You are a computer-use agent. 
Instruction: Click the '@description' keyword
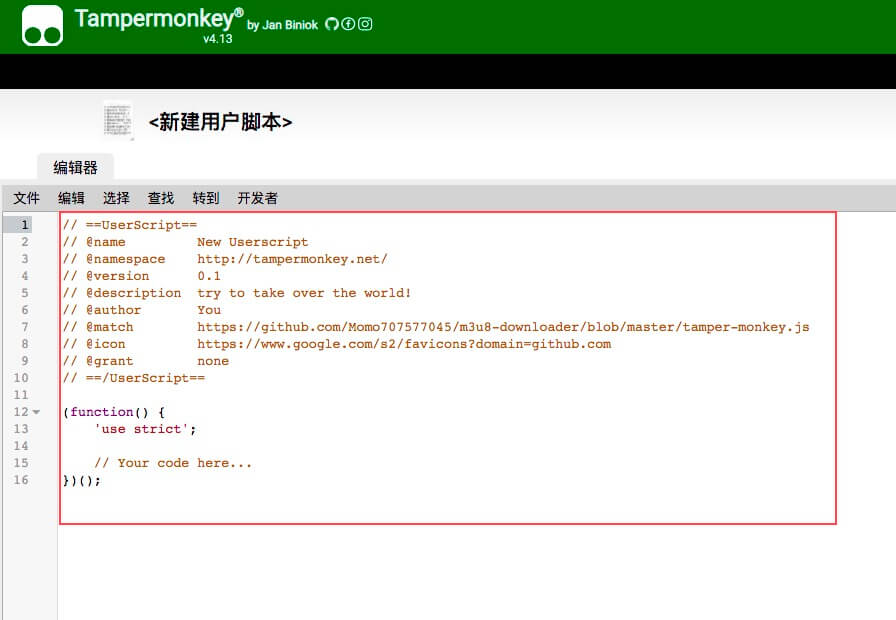[134, 293]
